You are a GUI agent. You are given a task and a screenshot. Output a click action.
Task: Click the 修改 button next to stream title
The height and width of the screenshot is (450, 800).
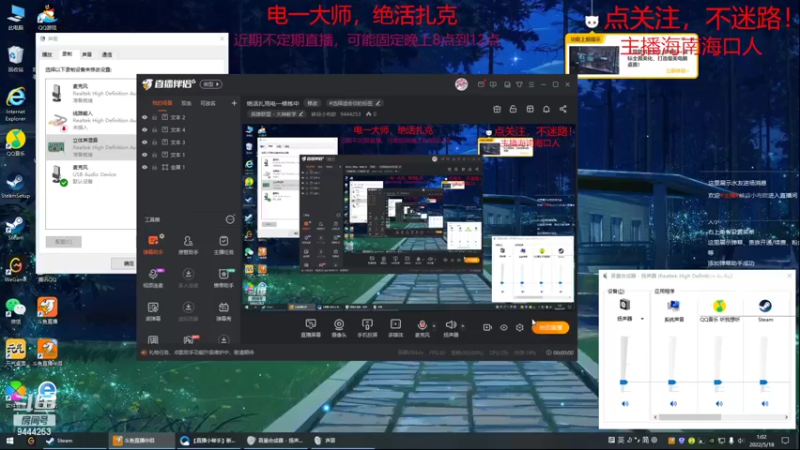point(312,103)
